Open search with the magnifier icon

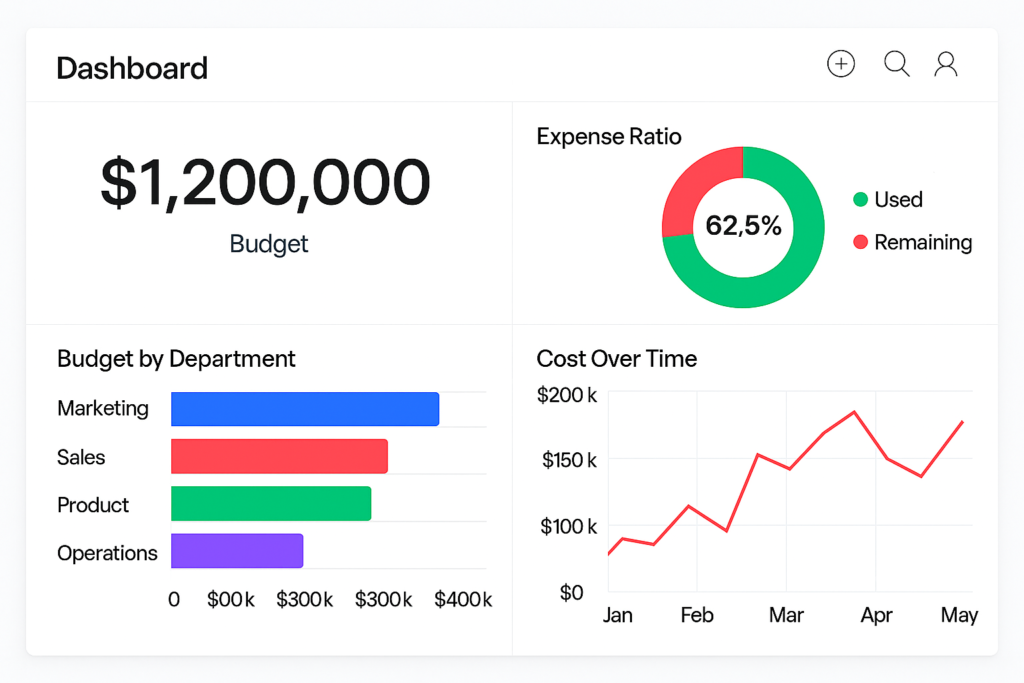896,64
